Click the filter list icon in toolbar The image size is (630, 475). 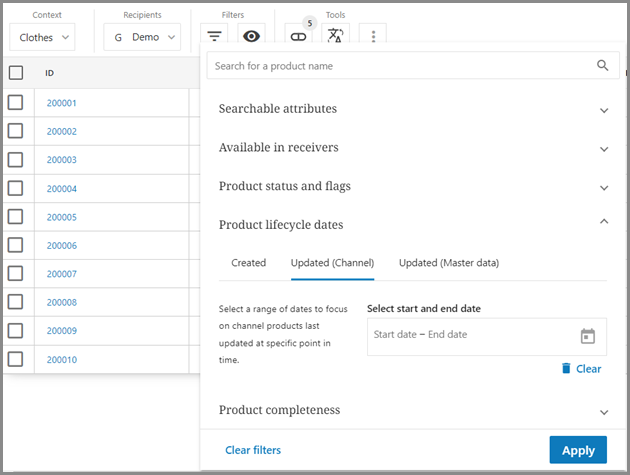tap(213, 37)
